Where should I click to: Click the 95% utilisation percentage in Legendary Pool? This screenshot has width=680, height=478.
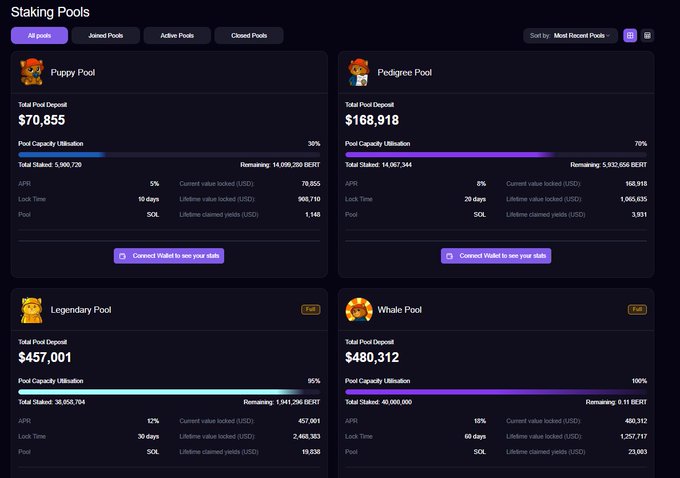314,381
